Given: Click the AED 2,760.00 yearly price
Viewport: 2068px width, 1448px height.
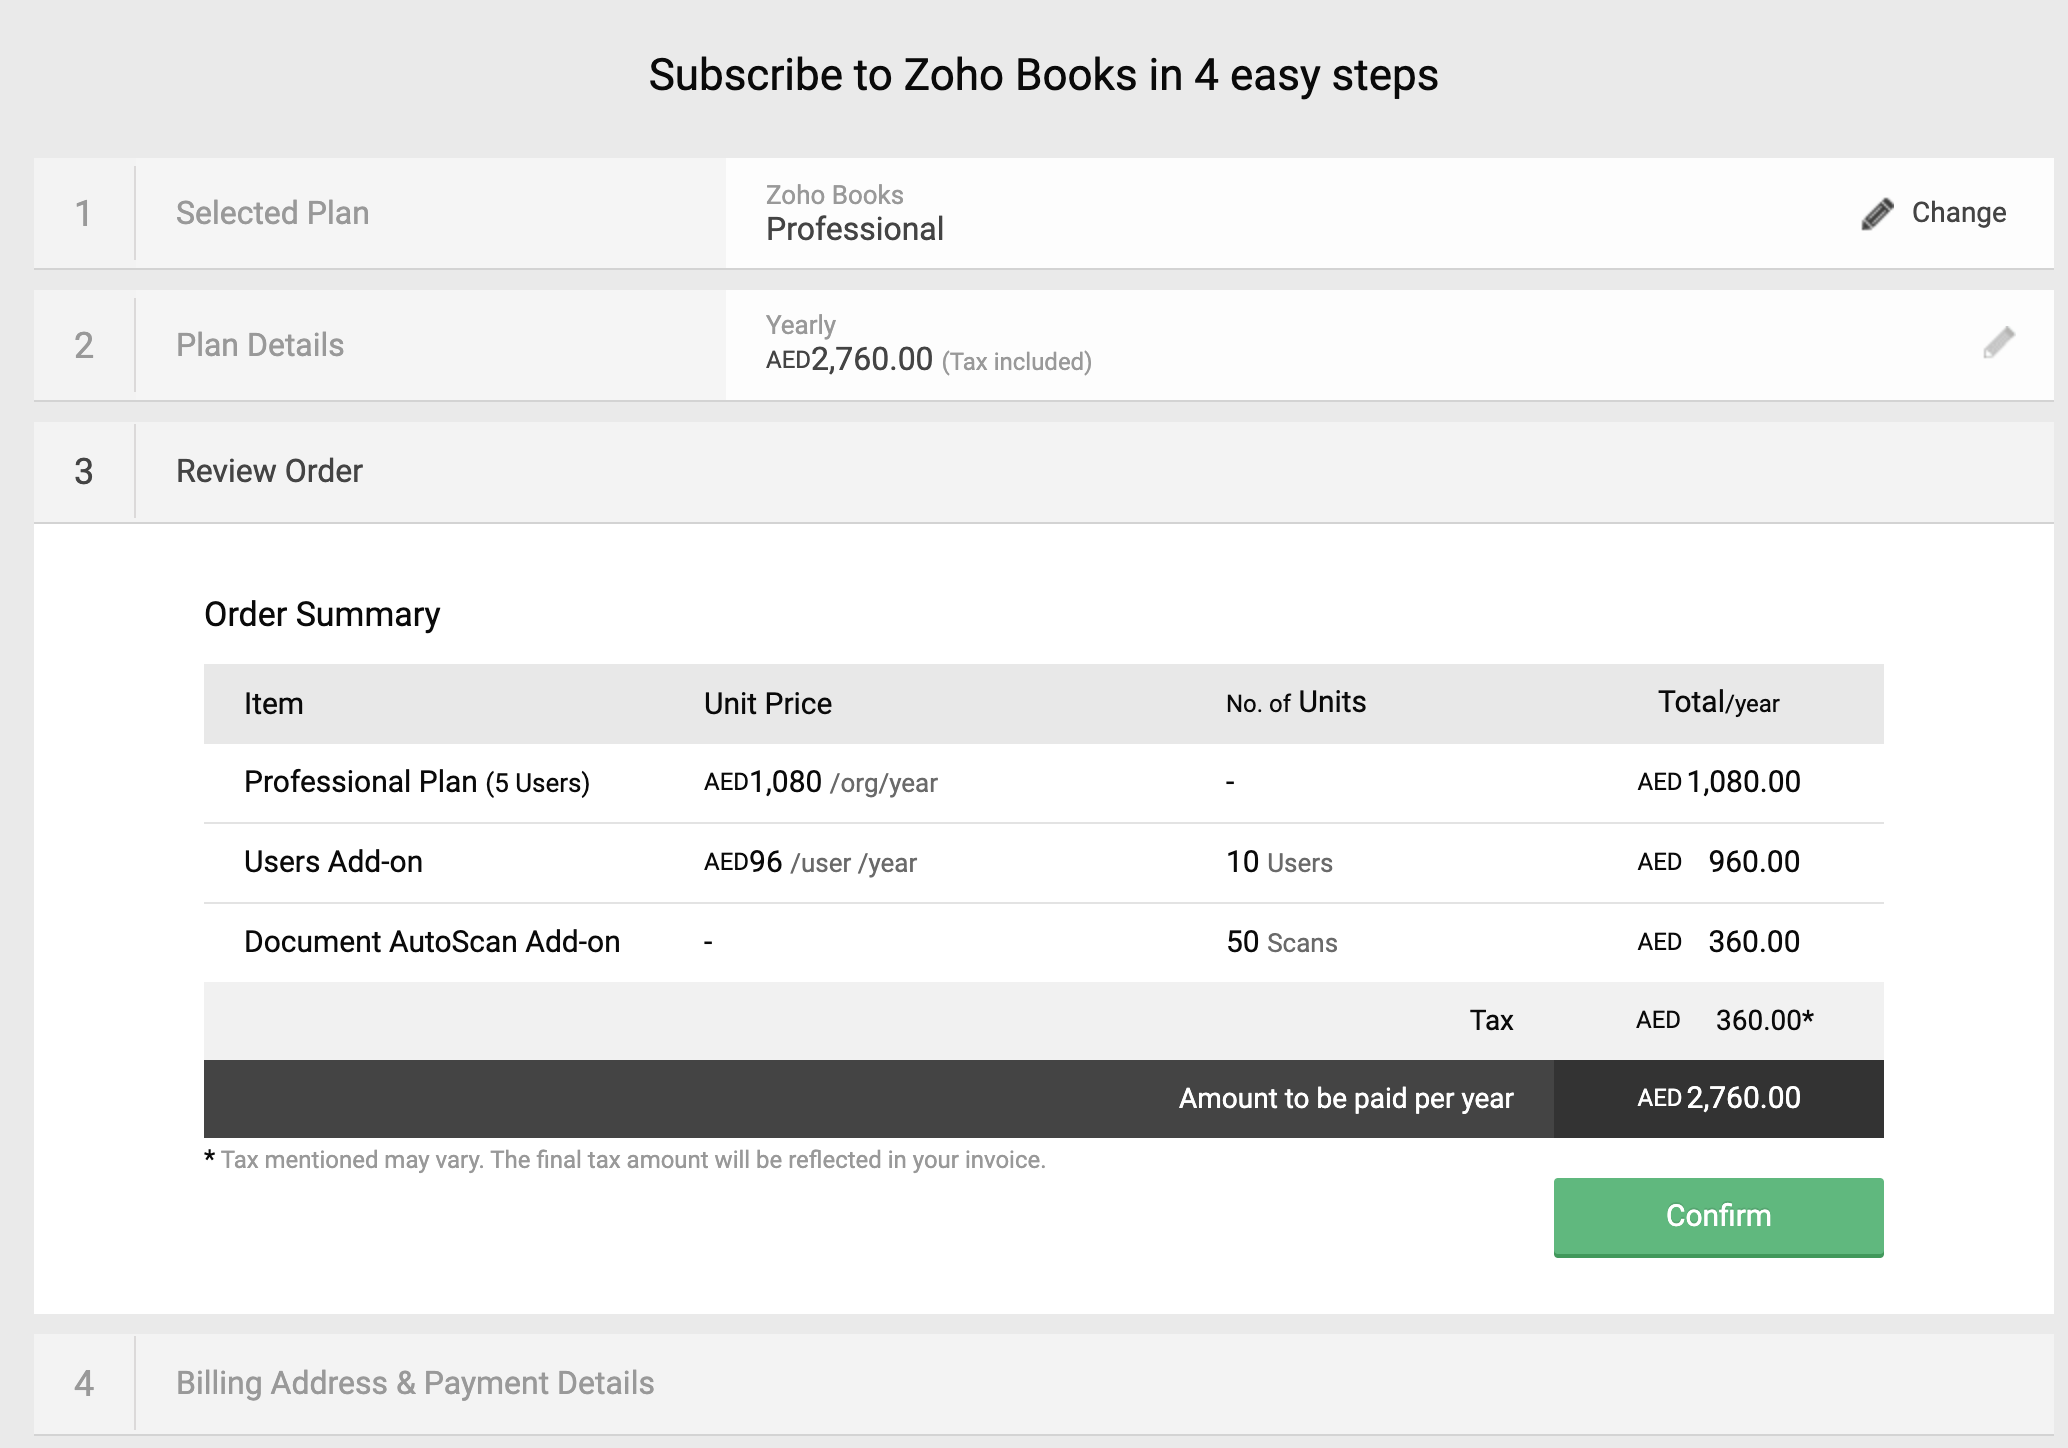Looking at the screenshot, I should click(x=850, y=359).
